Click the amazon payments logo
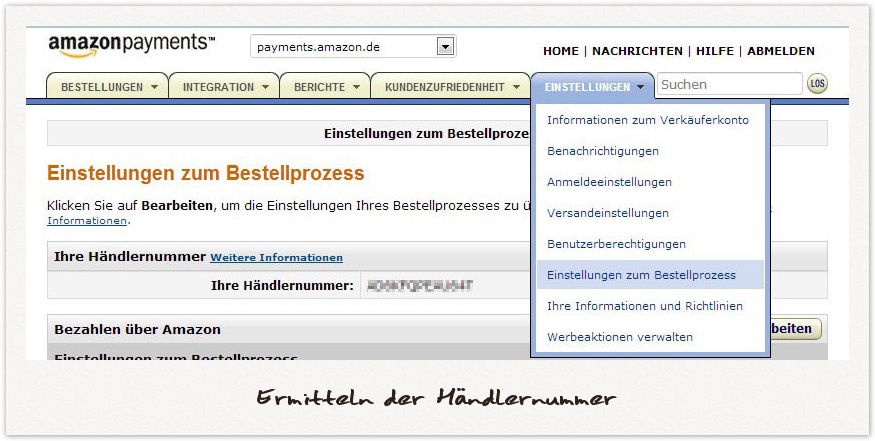The height and width of the screenshot is (441, 875). 130,45
